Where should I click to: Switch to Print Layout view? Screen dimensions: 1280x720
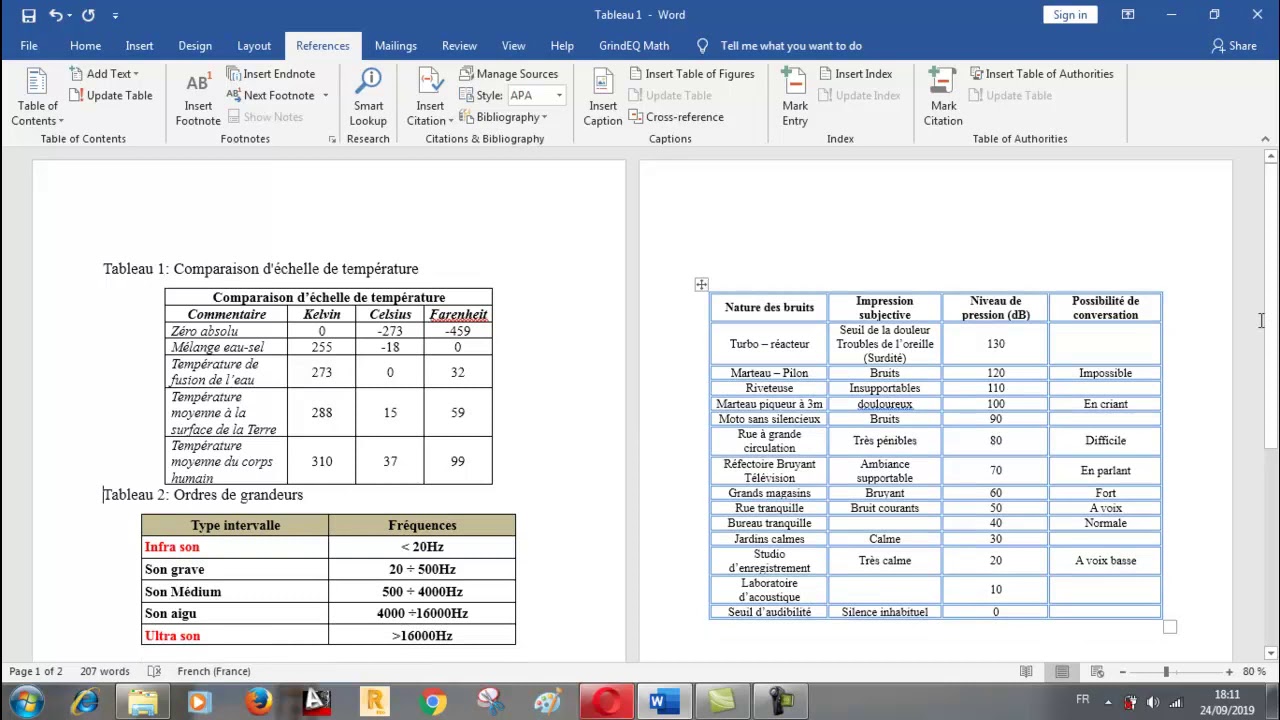pyautogui.click(x=1062, y=672)
